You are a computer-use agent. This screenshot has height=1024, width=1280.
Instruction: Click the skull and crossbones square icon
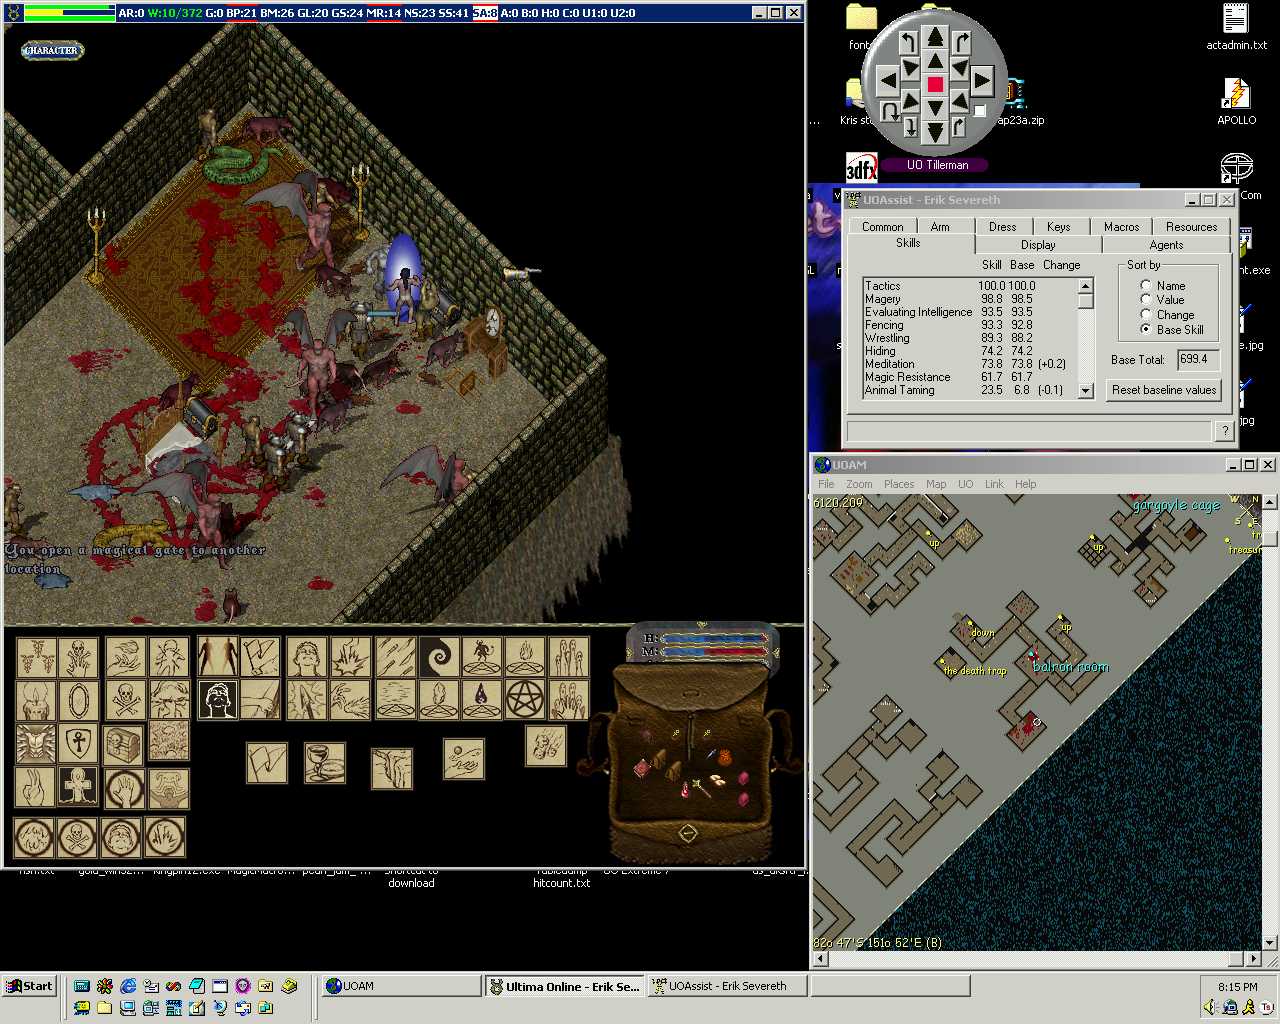tap(125, 700)
